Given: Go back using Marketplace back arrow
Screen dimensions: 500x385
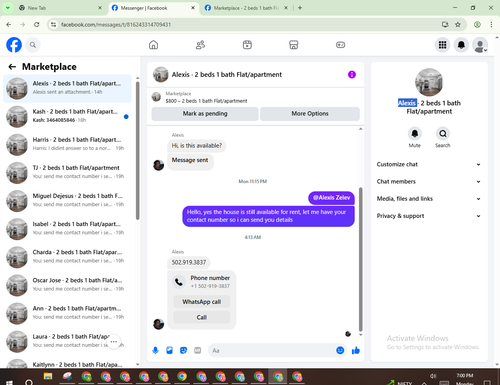Looking at the screenshot, I should pos(12,67).
